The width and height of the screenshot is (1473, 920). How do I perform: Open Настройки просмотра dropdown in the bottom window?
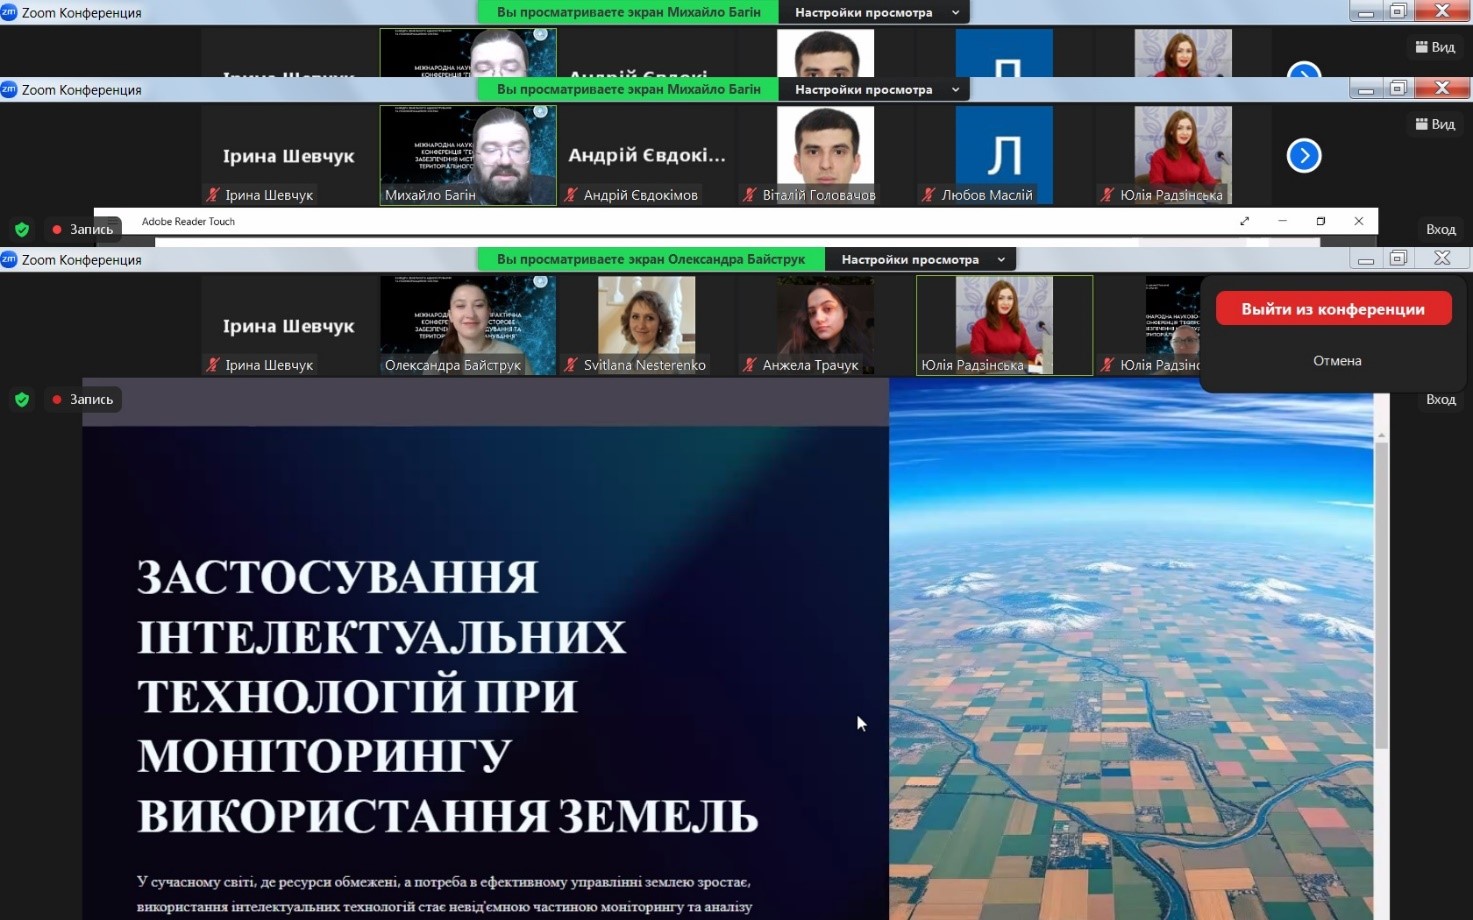(x=920, y=259)
